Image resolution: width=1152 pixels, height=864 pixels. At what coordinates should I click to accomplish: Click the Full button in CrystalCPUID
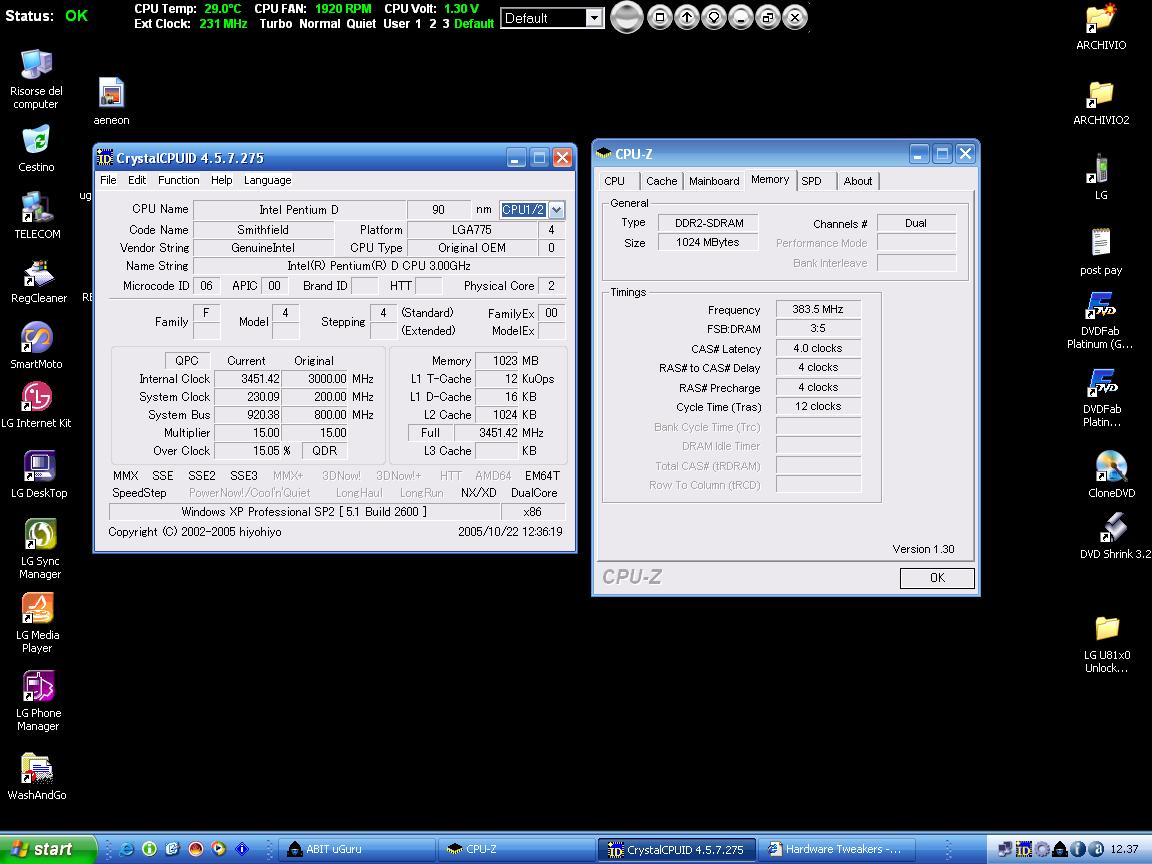pos(431,433)
